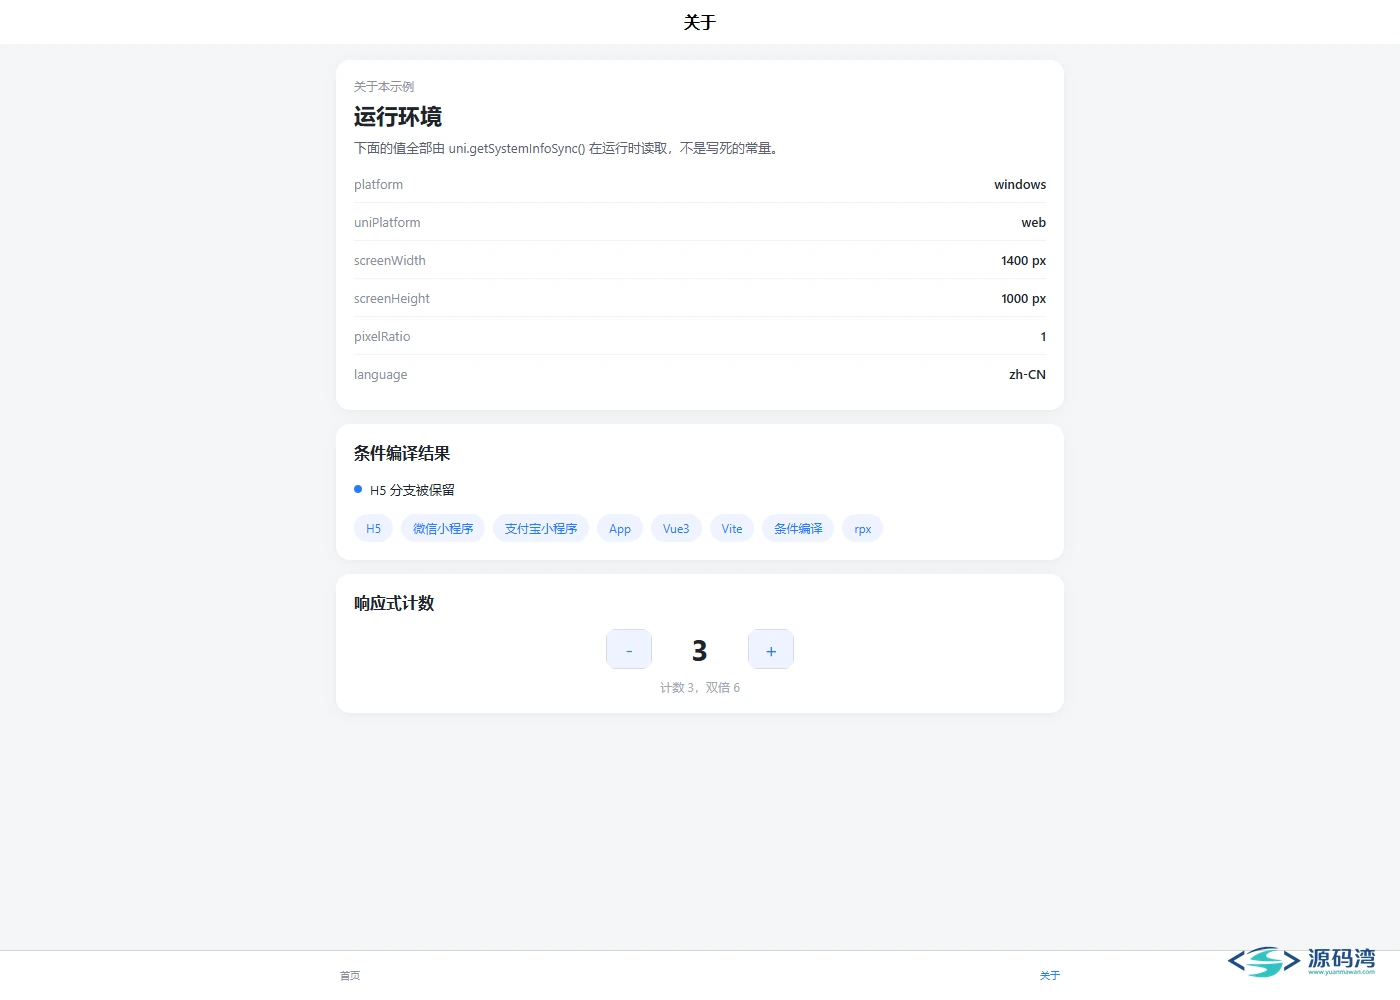
Task: Tap the App tag chip
Action: pyautogui.click(x=620, y=528)
